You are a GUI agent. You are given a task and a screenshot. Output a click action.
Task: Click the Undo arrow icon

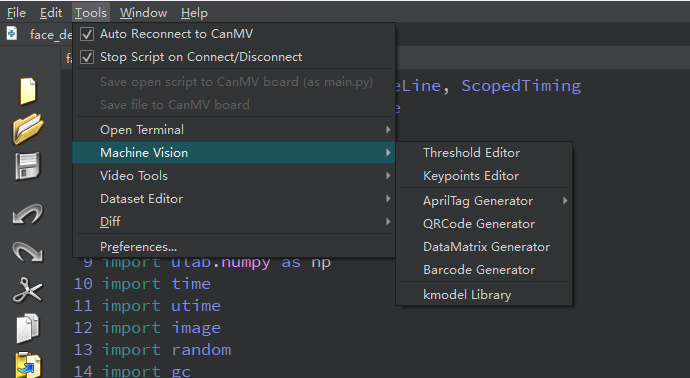tap(28, 214)
